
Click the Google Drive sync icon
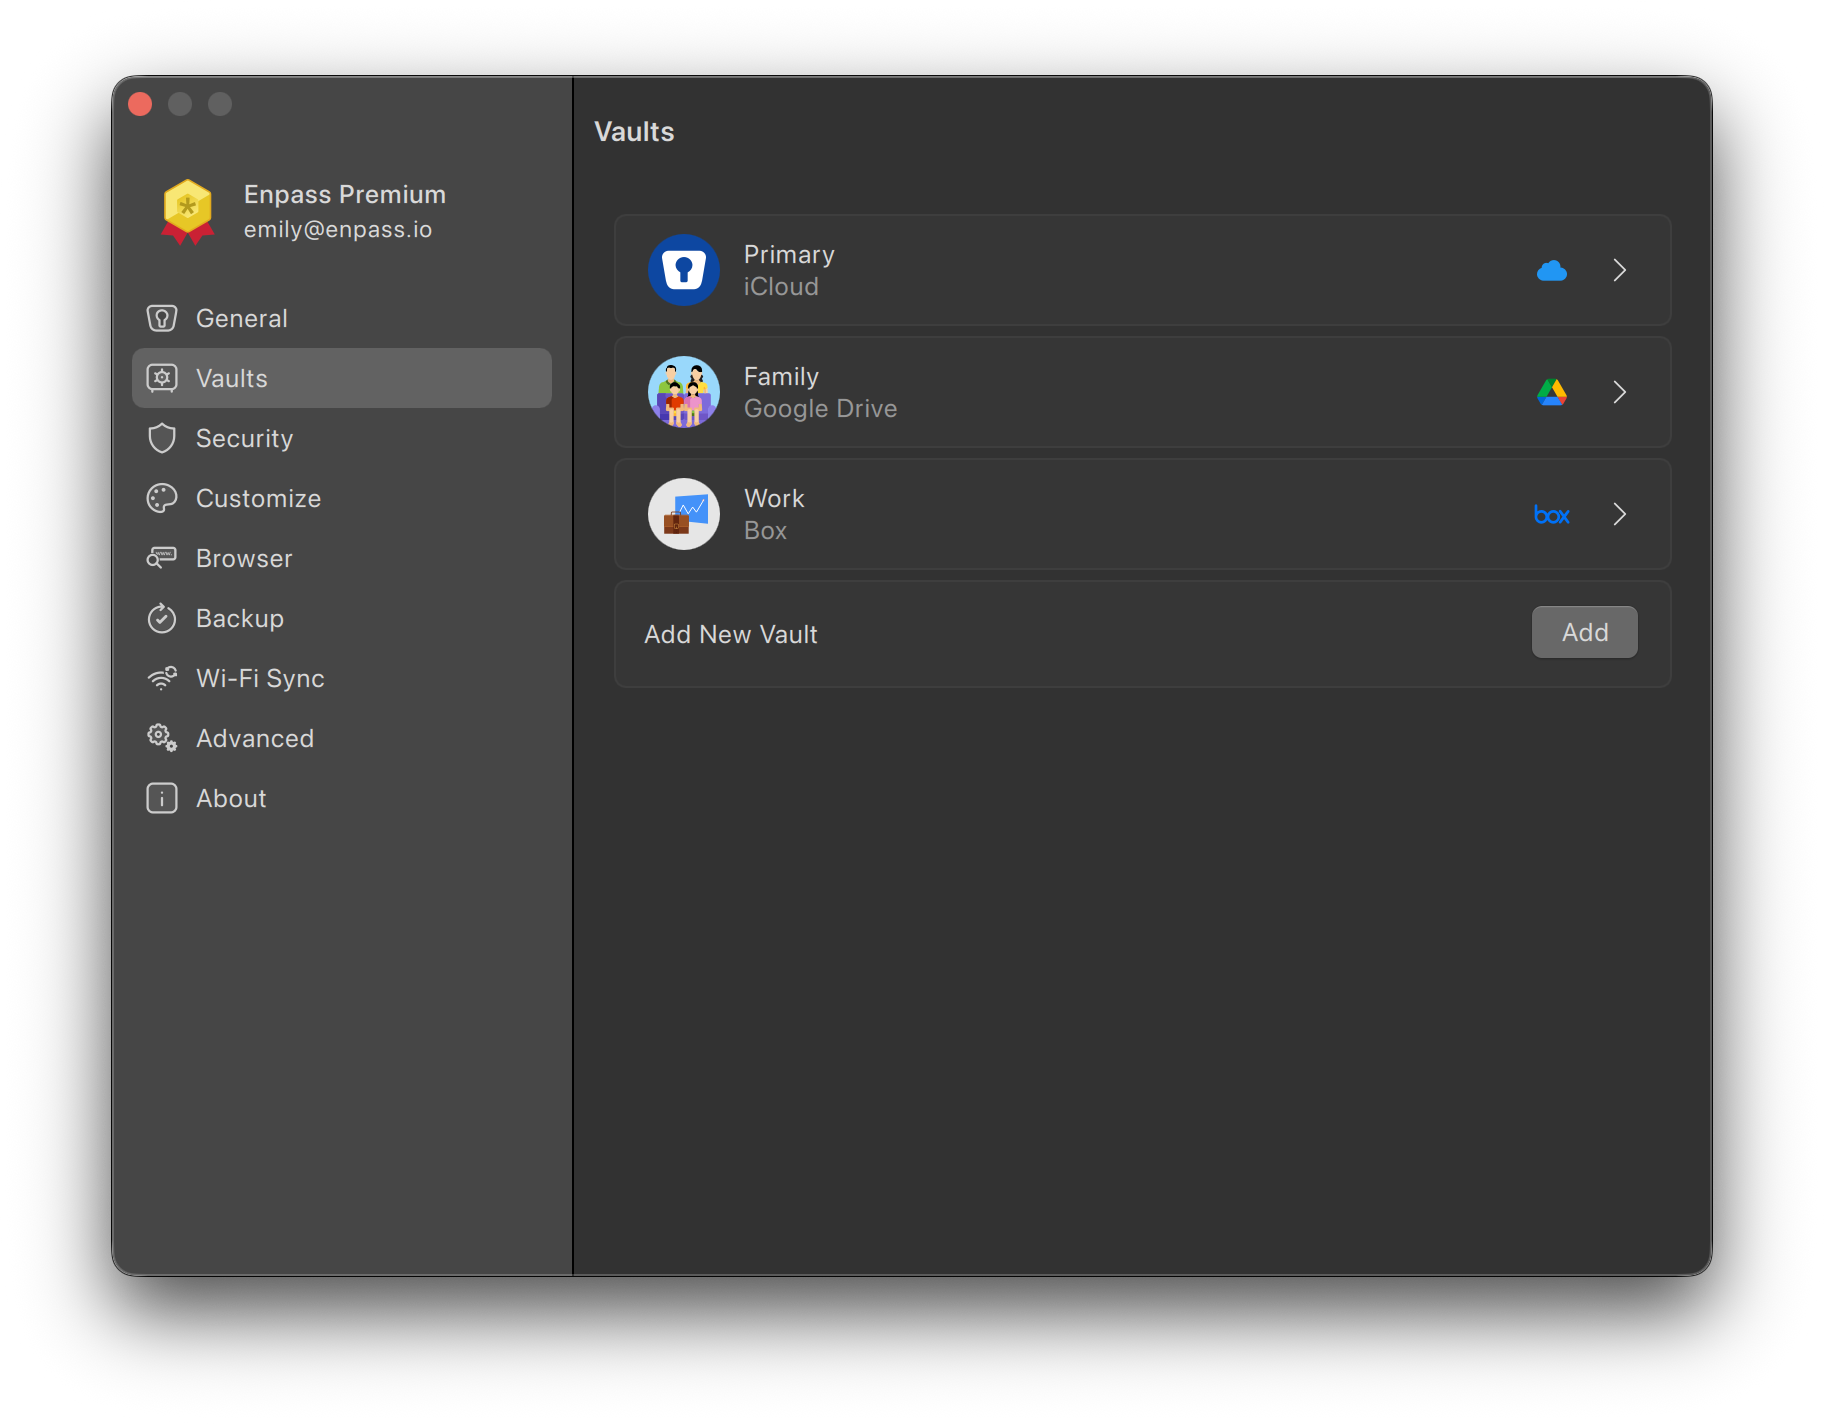pyautogui.click(x=1552, y=392)
